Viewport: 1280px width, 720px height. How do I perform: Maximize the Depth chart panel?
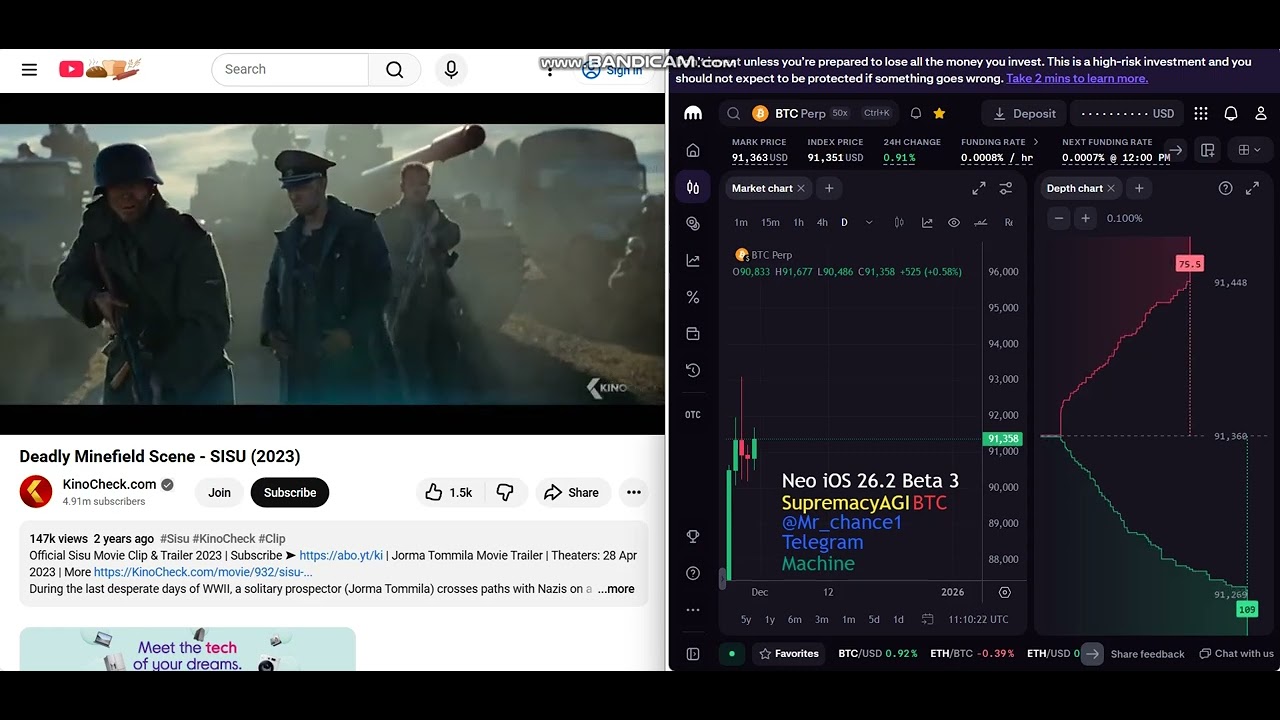pos(1252,188)
